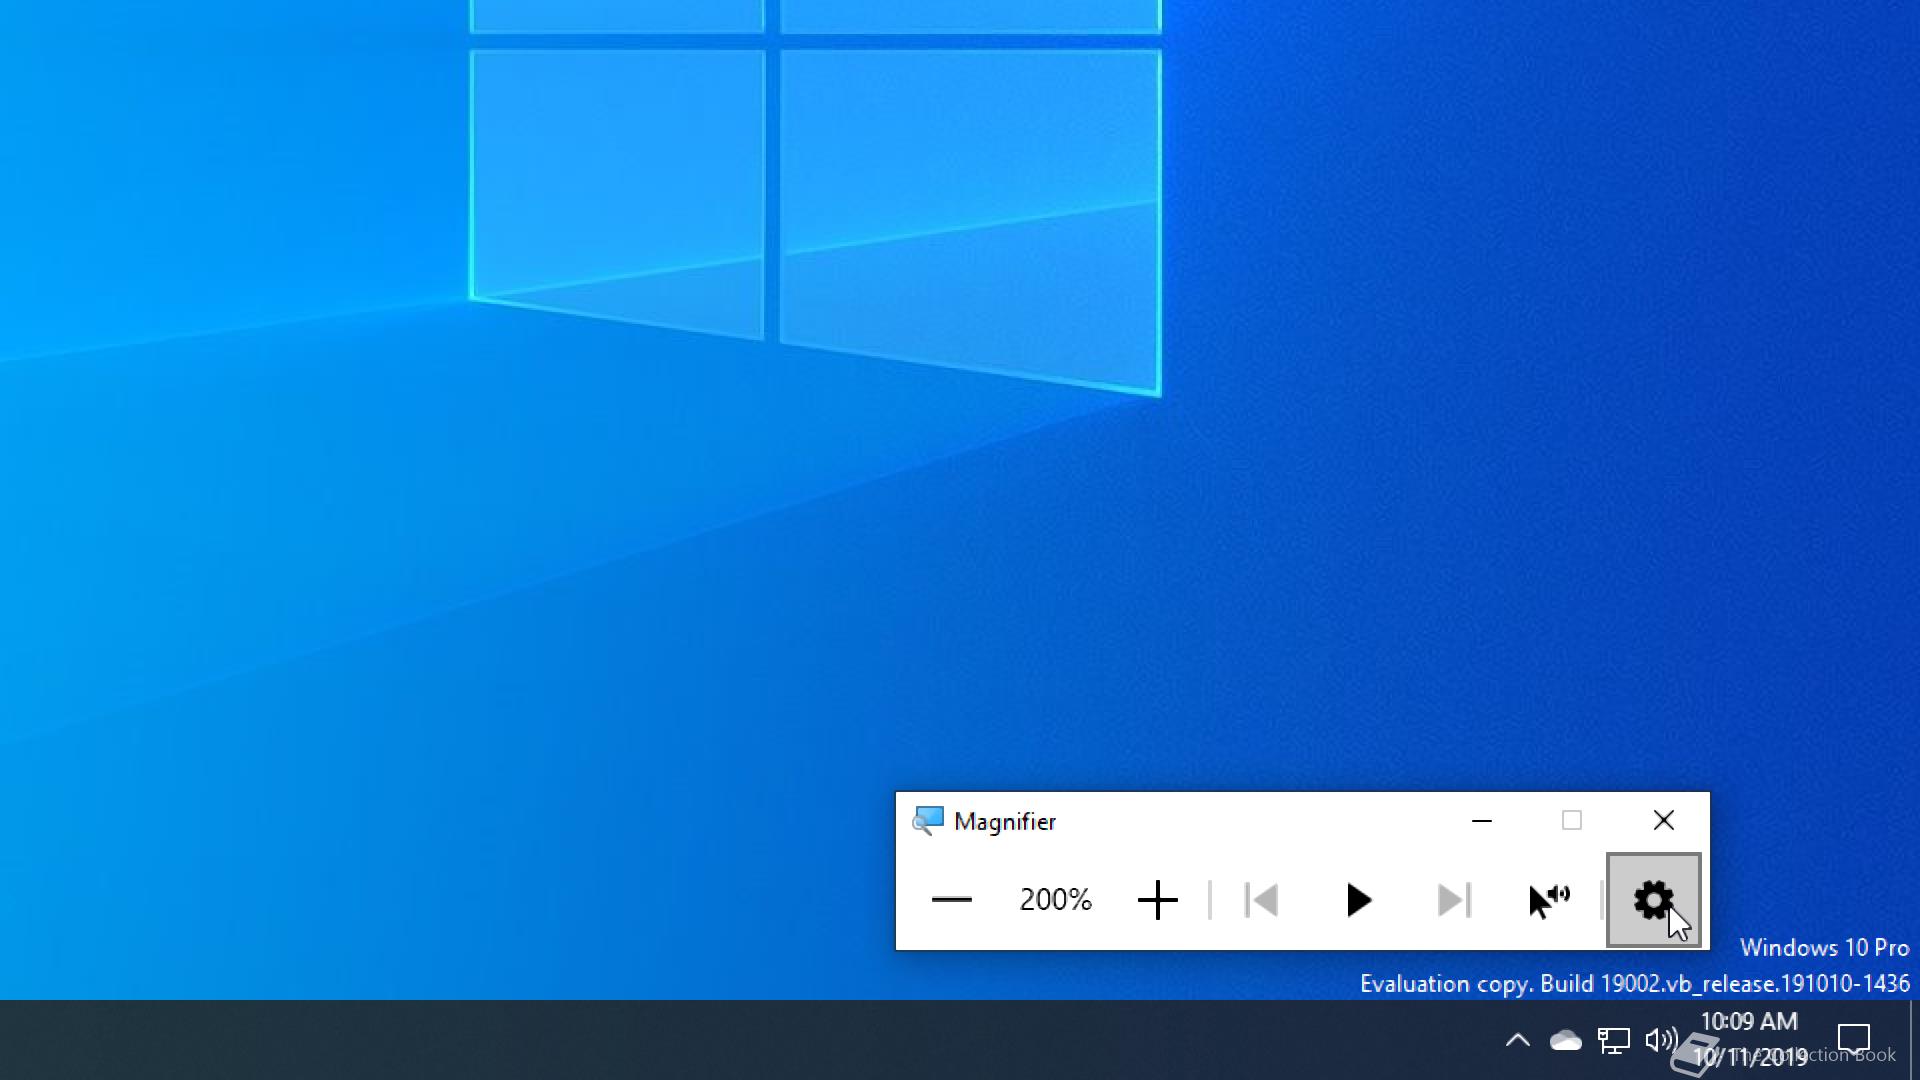Zoom out with the Magnifier minus button
Viewport: 1920px width, 1080px height.
tap(951, 900)
